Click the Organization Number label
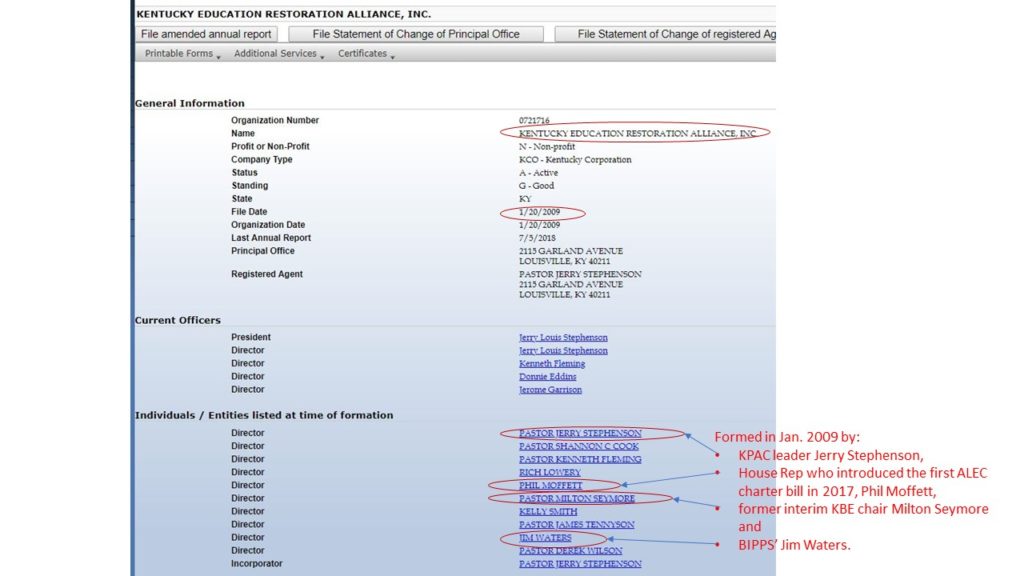The image size is (1024, 576). [275, 120]
